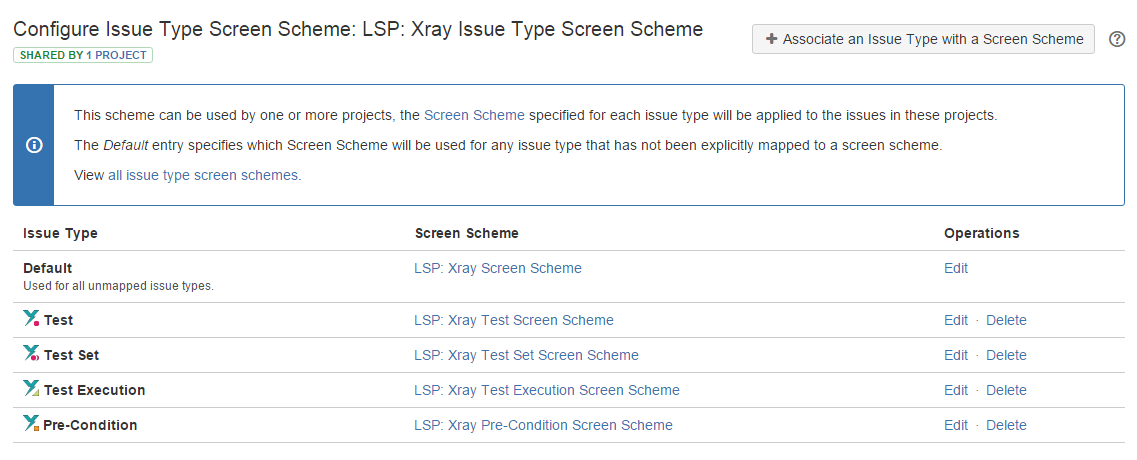Click the Test Set issue type icon
Image resolution: width=1137 pixels, height=460 pixels.
pyautogui.click(x=31, y=353)
